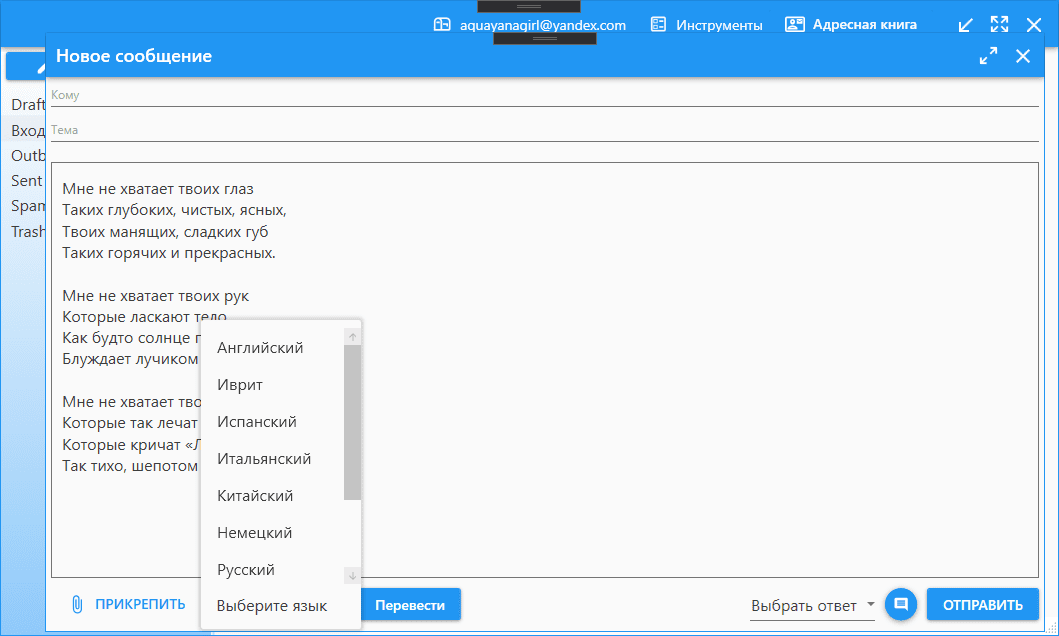
Task: Select Русский in the language list
Action: coord(246,570)
